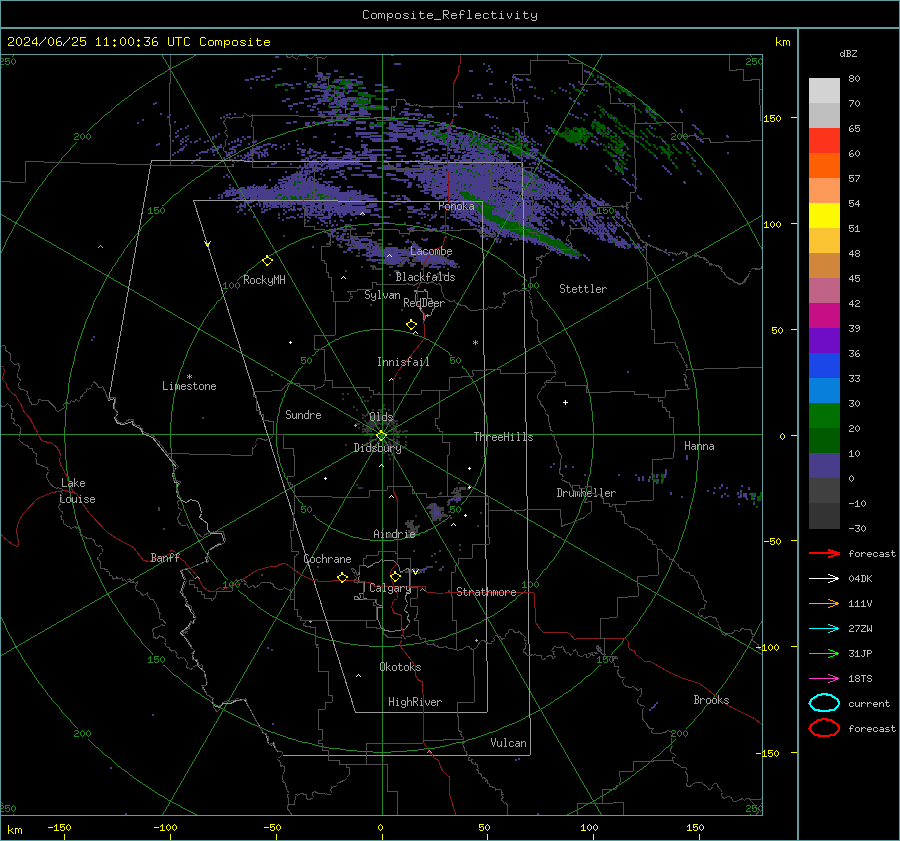Select the yellow diamond marker at Calgary
This screenshot has width=900, height=841.
(395, 576)
